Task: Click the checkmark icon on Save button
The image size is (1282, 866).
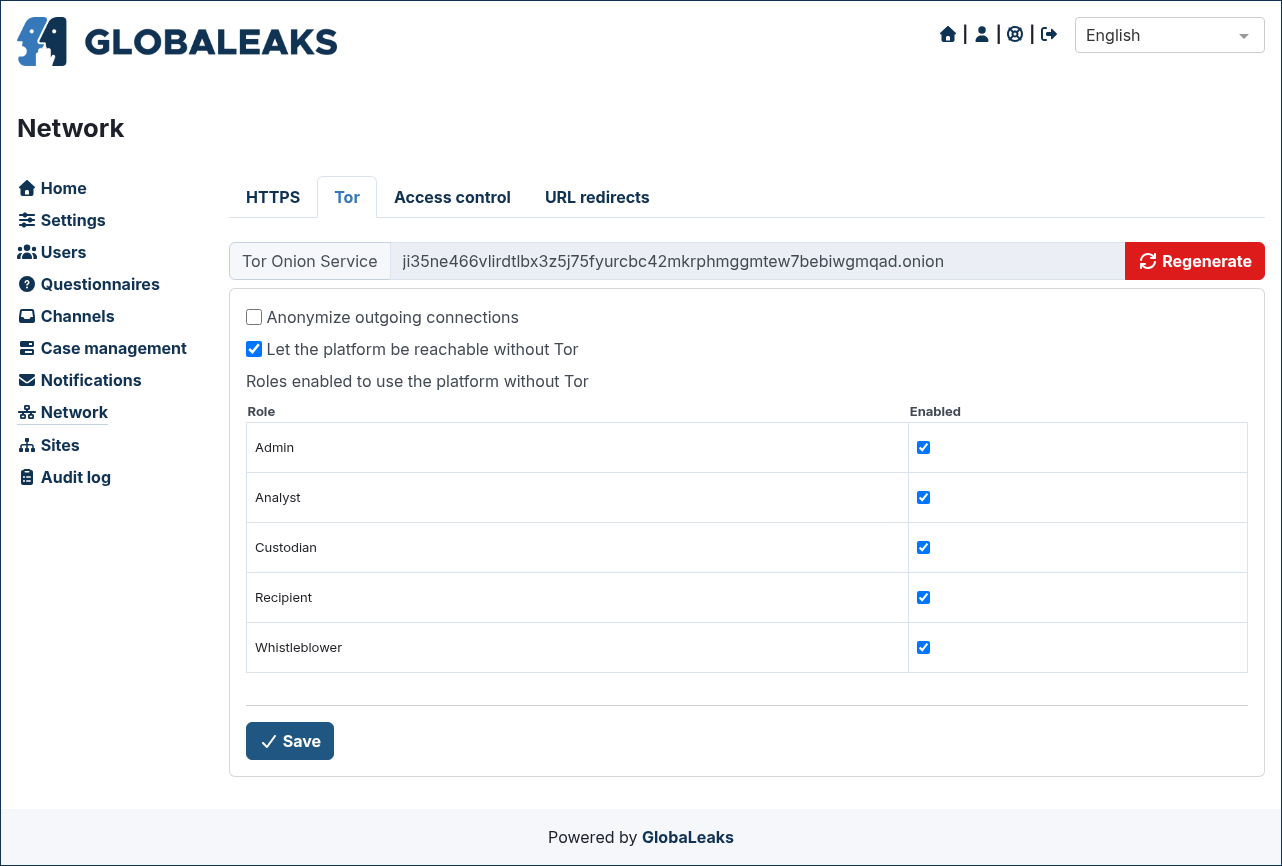Action: pyautogui.click(x=269, y=741)
